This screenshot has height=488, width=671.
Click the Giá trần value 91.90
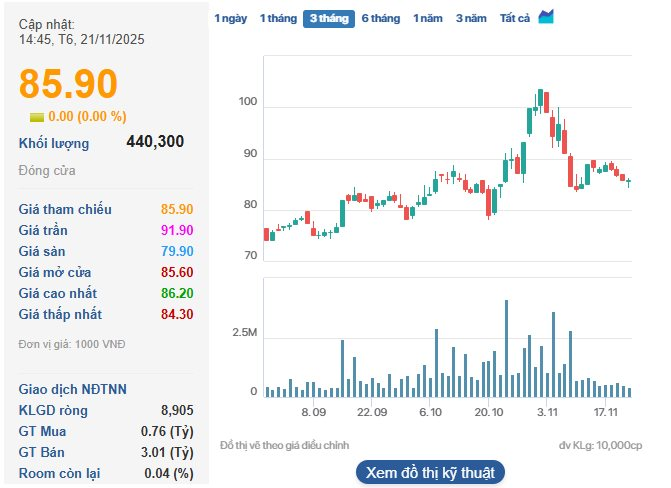(176, 230)
